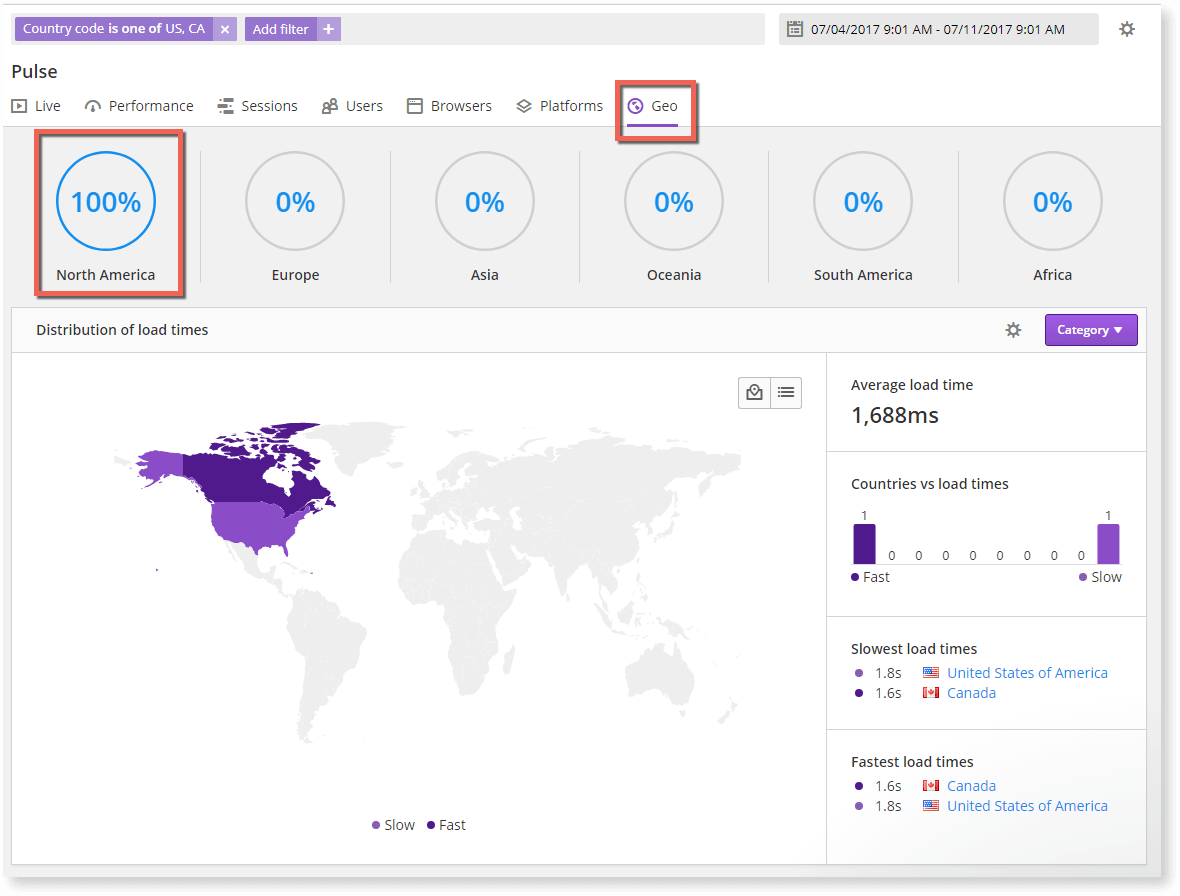This screenshot has width=1180, height=896.
Task: Open the Live view icon
Action: click(x=18, y=105)
